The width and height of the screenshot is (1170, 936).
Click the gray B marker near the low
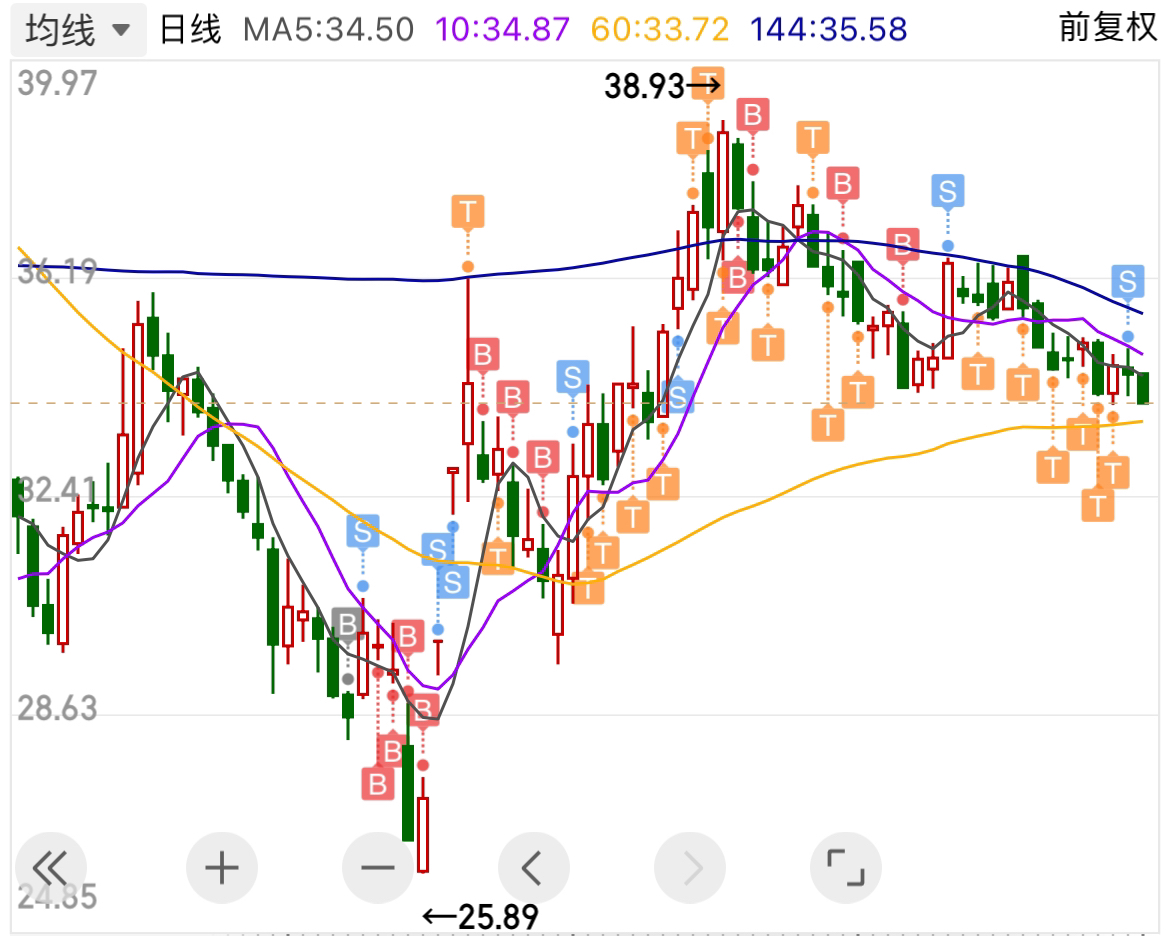click(347, 624)
